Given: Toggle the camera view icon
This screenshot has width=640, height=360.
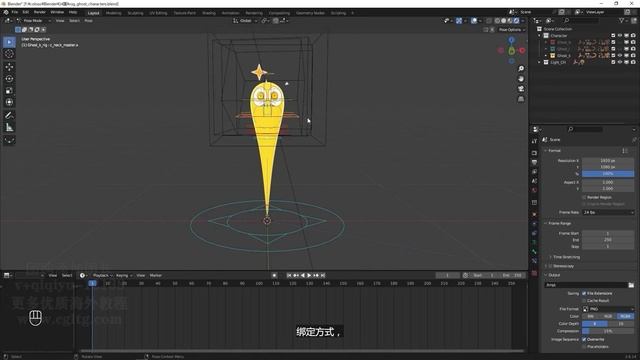Looking at the screenshot, I should tap(521, 89).
